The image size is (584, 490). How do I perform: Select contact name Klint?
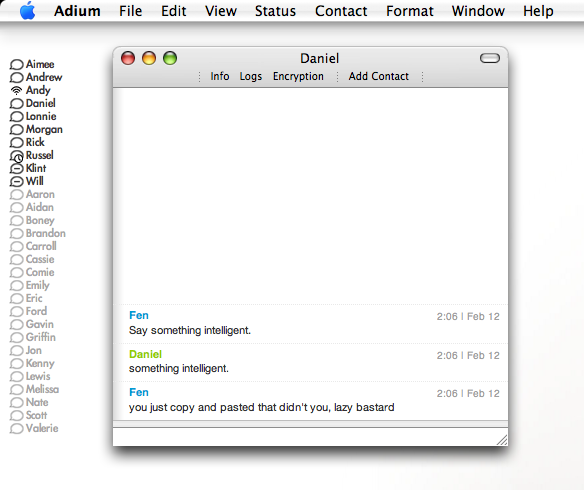point(36,168)
